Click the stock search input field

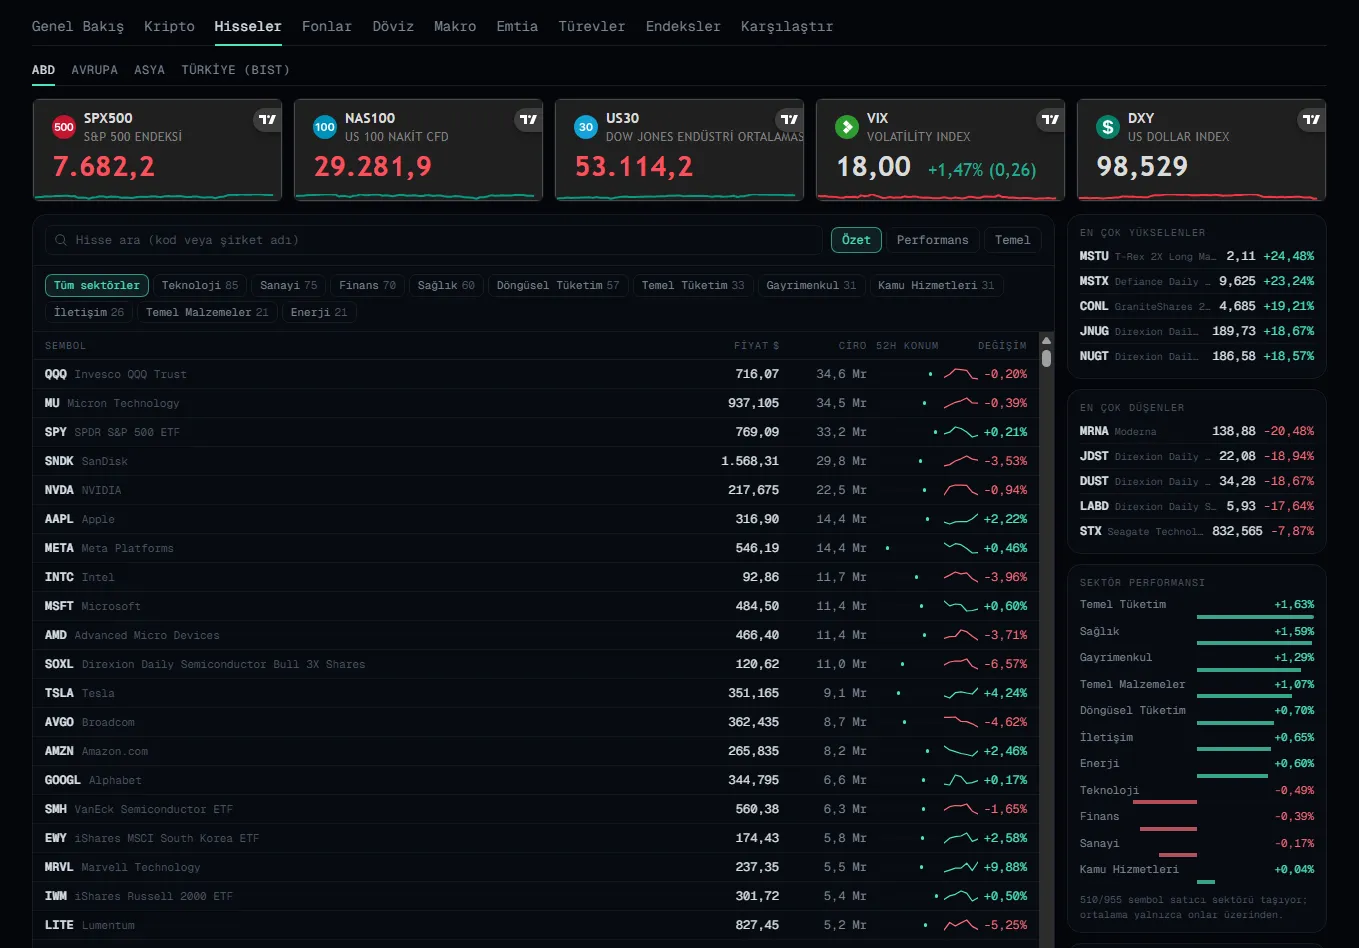coord(433,240)
